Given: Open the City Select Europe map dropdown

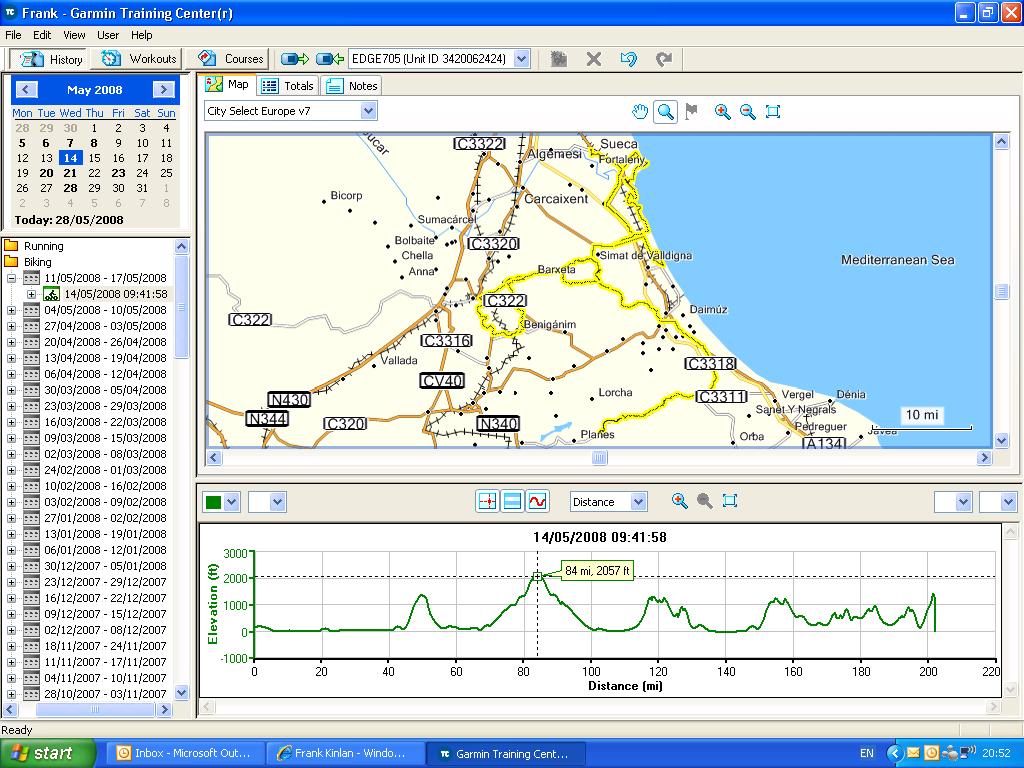Looking at the screenshot, I should pyautogui.click(x=368, y=111).
